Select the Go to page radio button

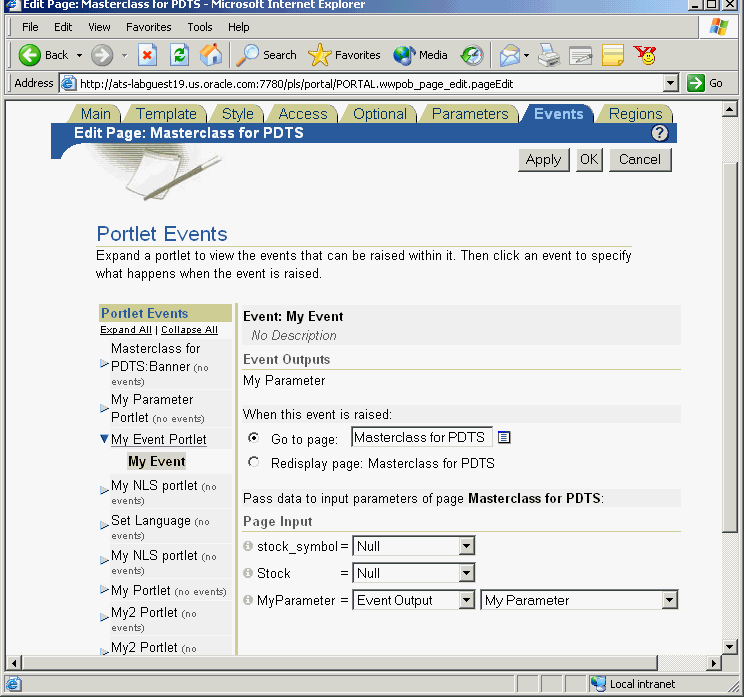tap(254, 437)
